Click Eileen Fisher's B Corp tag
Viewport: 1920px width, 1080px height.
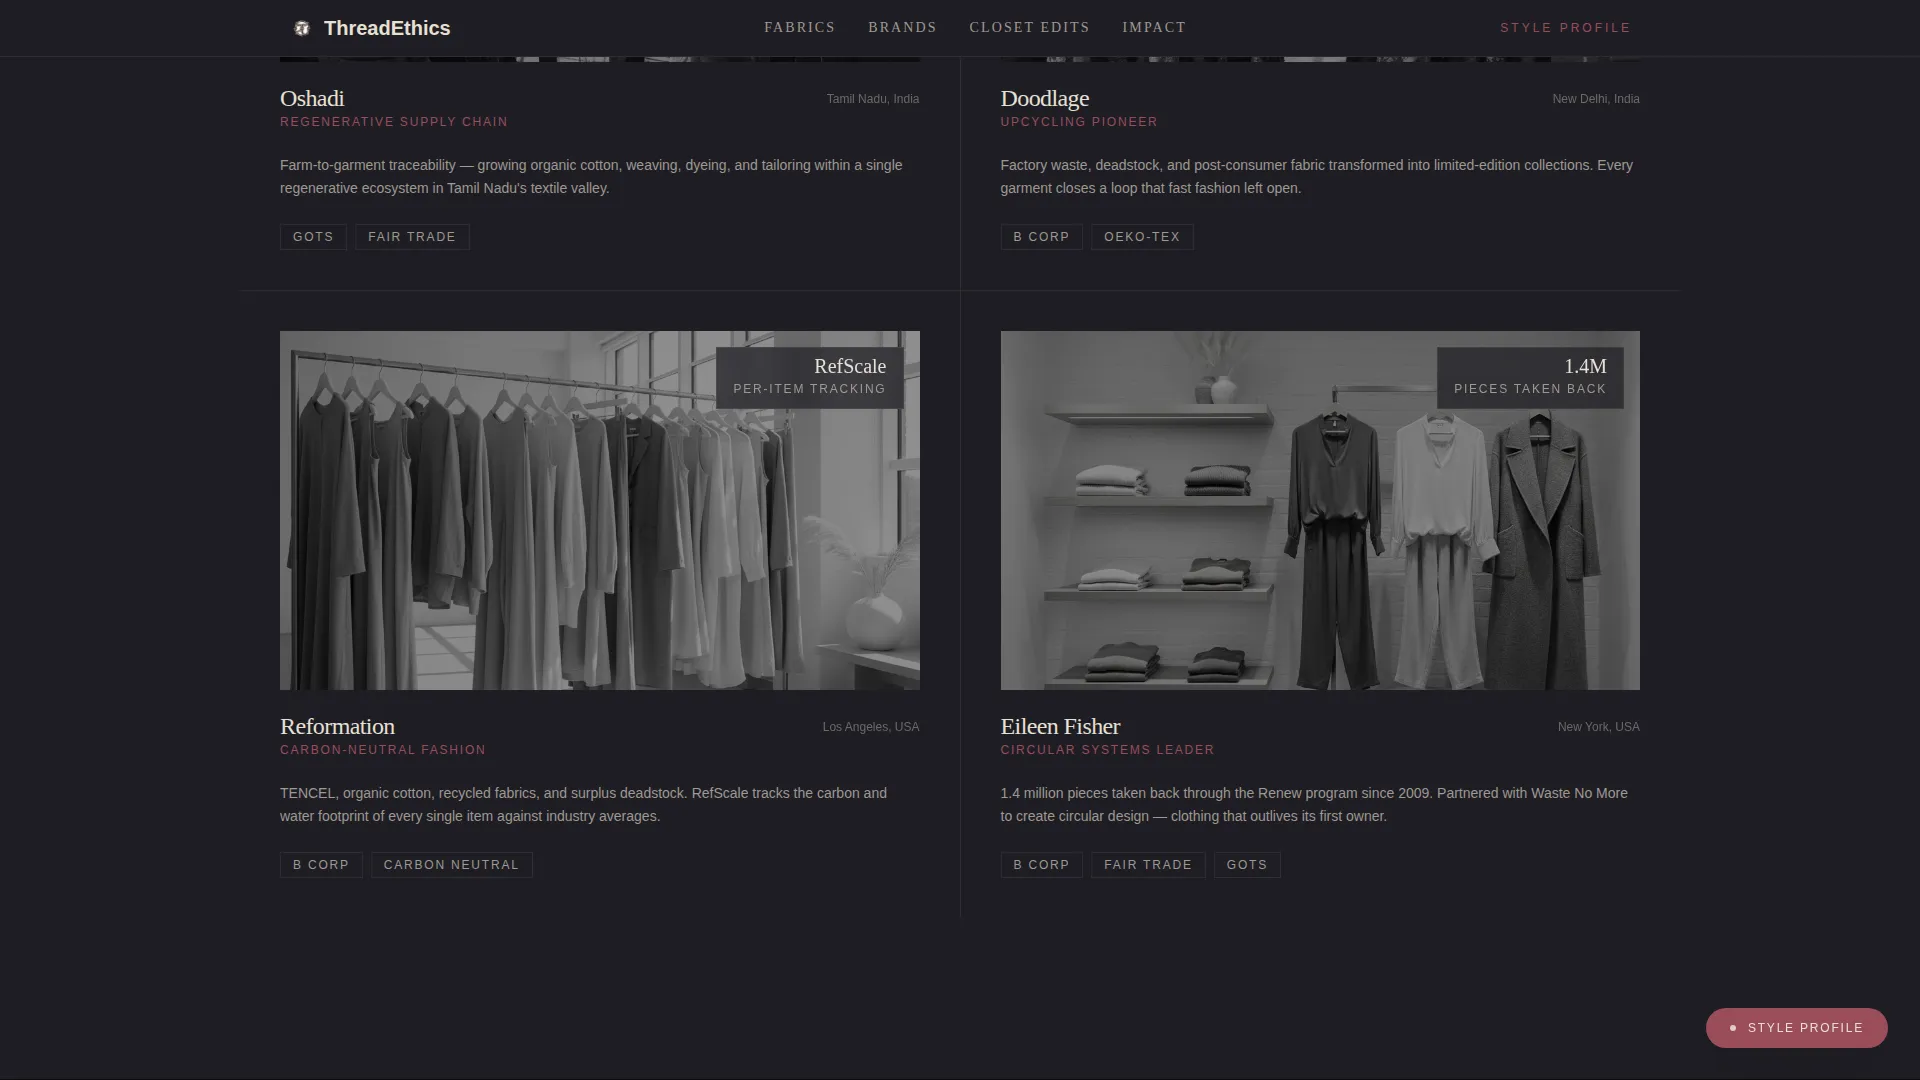pos(1041,865)
